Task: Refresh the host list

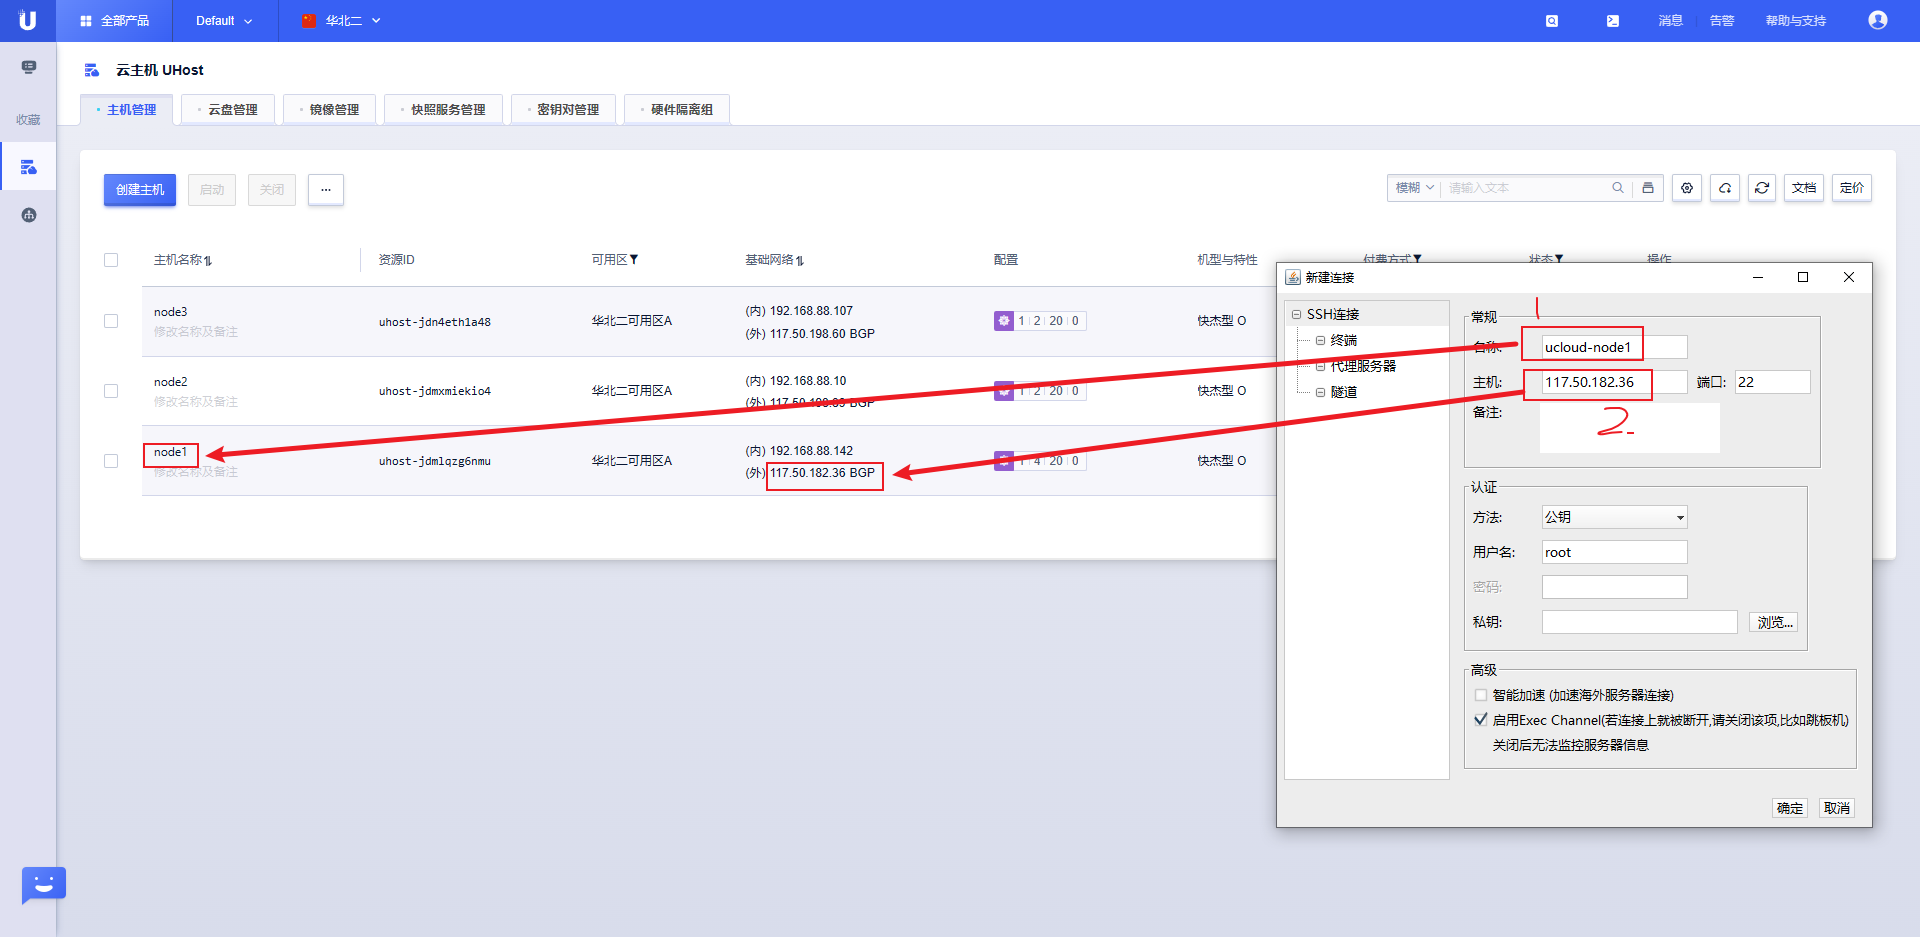Action: pos(1762,188)
